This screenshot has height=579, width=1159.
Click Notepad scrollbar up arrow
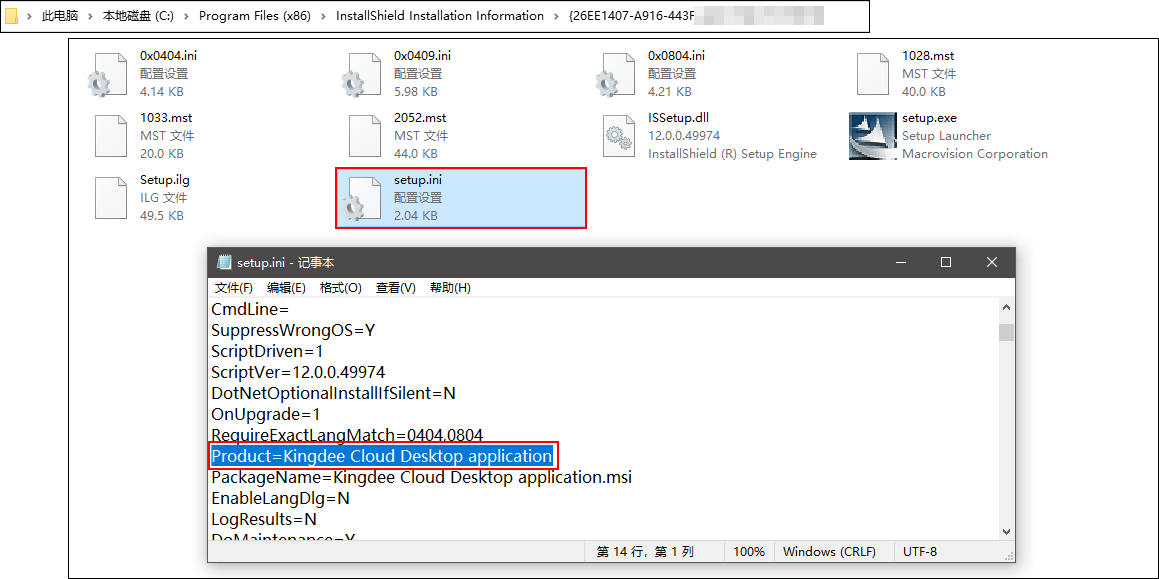[1006, 308]
